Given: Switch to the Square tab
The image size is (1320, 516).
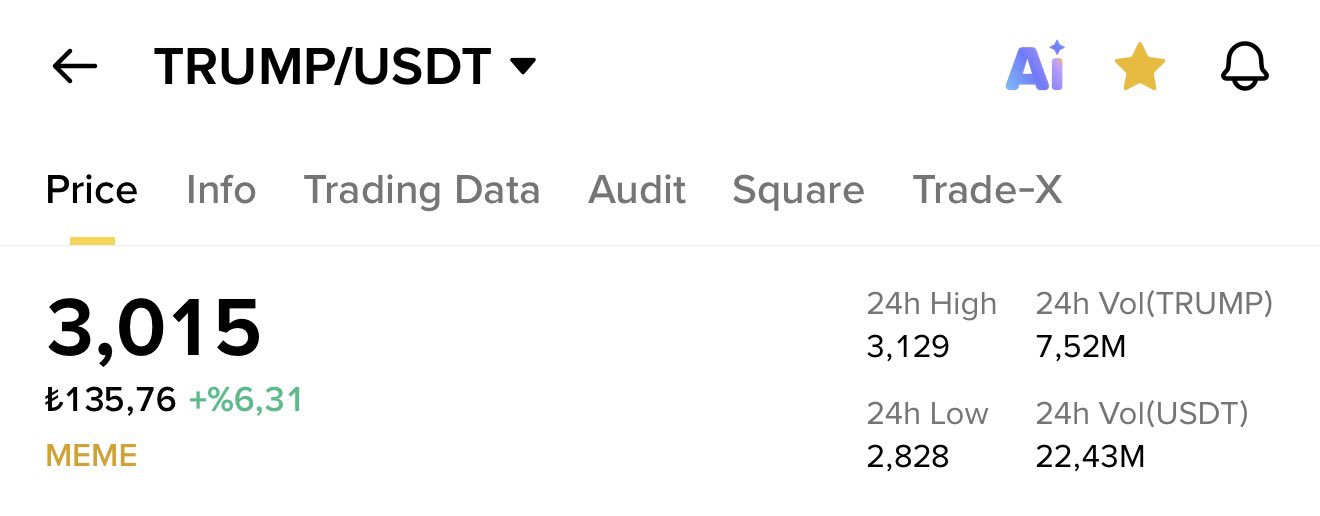Looking at the screenshot, I should pos(798,190).
